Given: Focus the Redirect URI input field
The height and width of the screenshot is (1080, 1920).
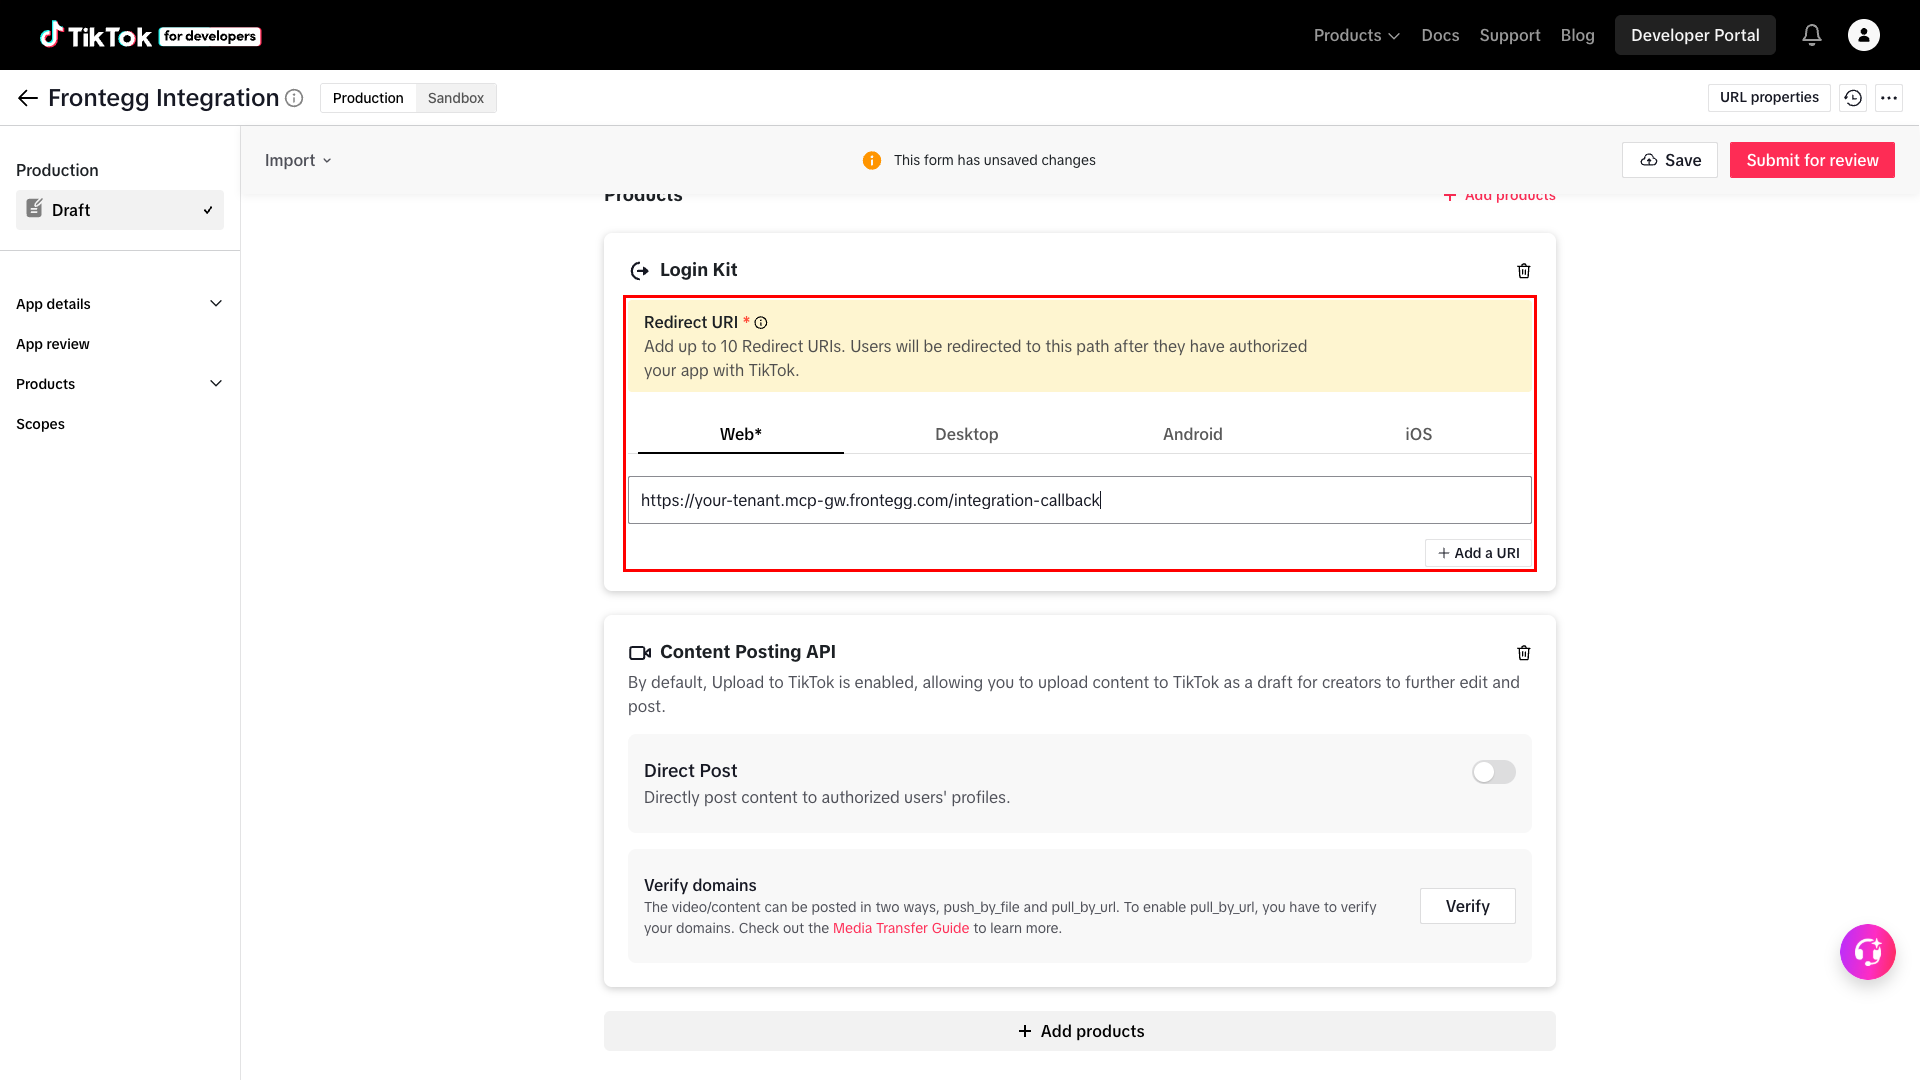Looking at the screenshot, I should pyautogui.click(x=1080, y=500).
